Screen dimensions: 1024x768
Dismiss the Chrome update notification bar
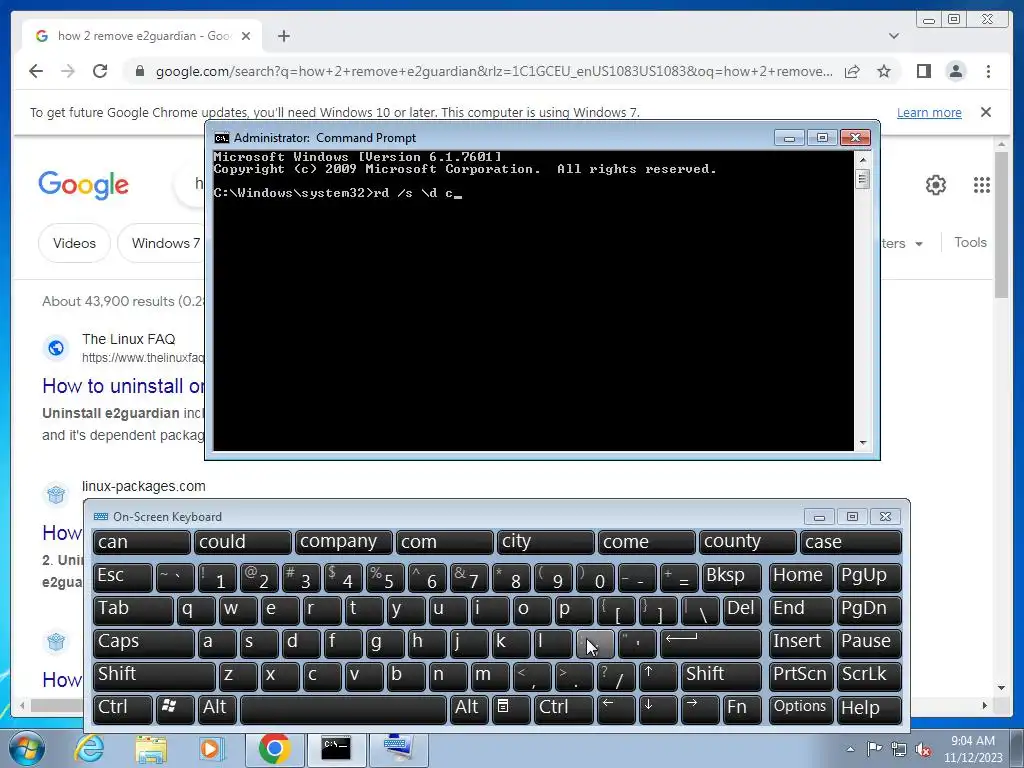click(x=985, y=112)
